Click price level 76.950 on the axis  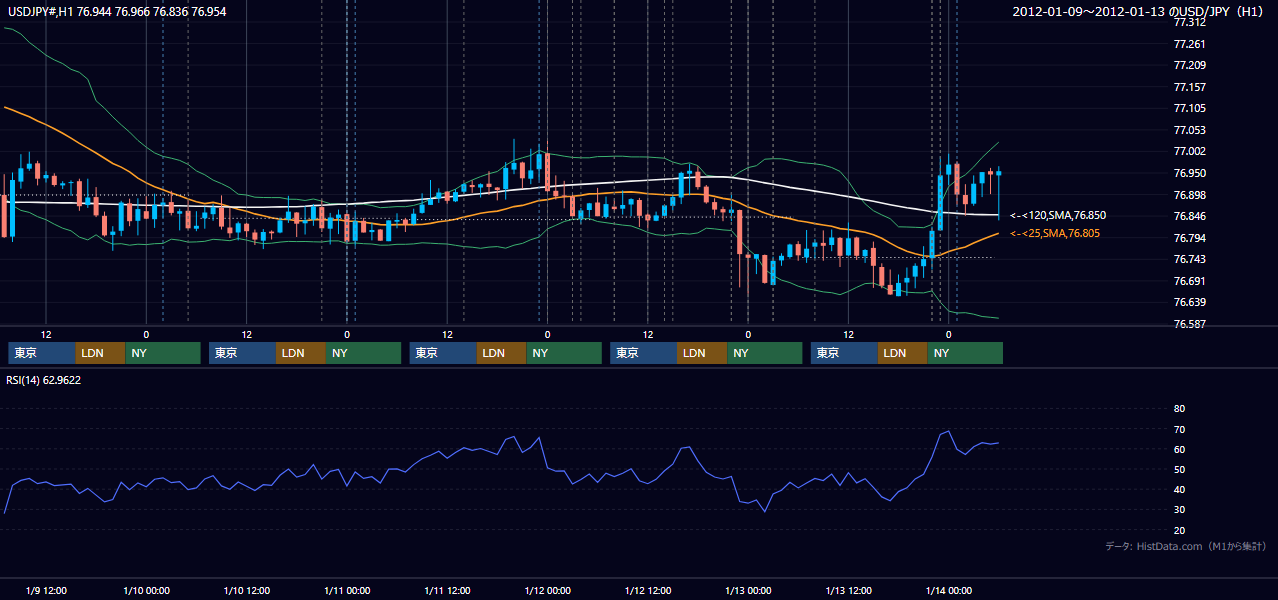(1189, 173)
